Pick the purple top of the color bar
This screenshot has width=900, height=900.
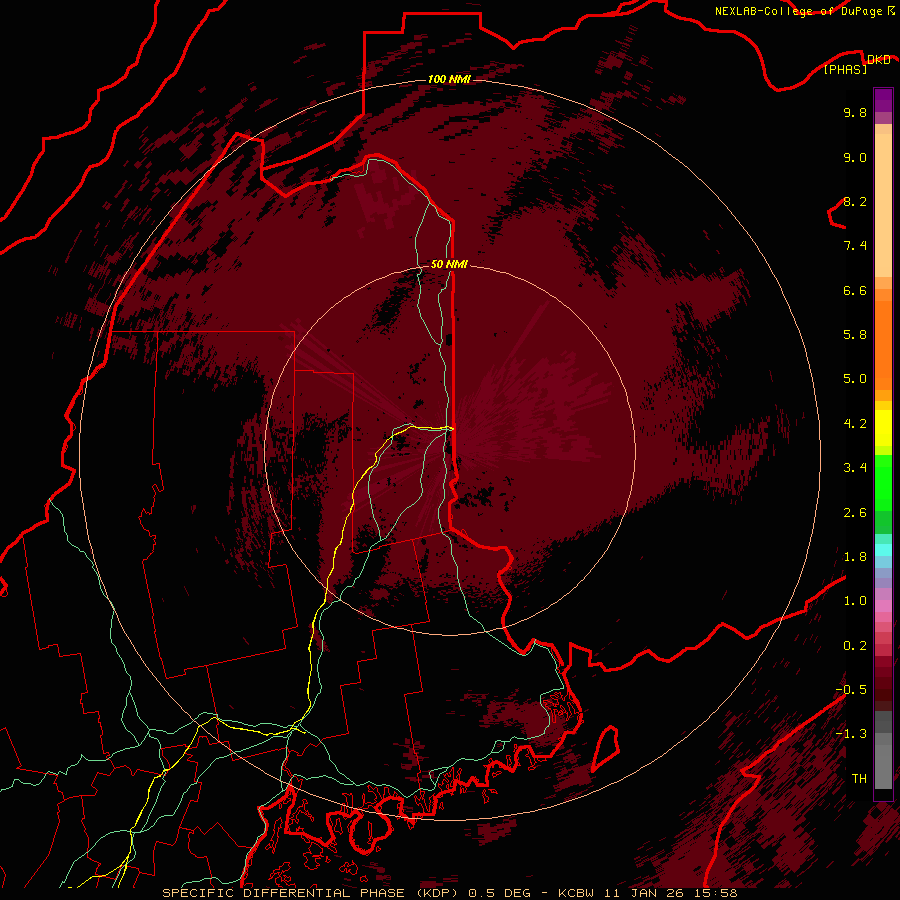[883, 100]
